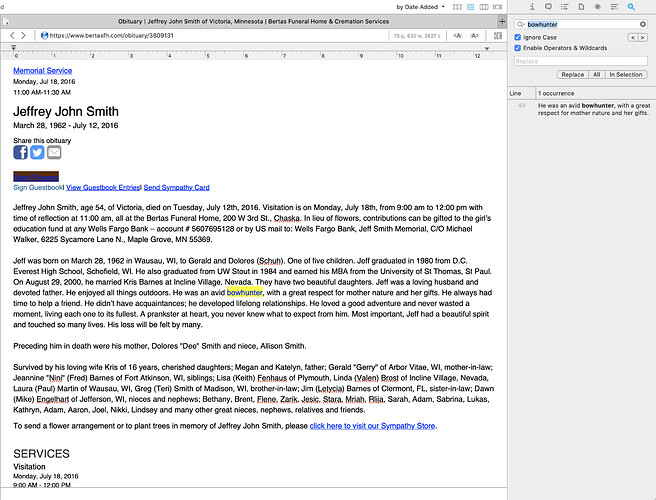The image size is (656, 500).
Task: Click the highlighted bowhunter word
Action: (x=245, y=292)
